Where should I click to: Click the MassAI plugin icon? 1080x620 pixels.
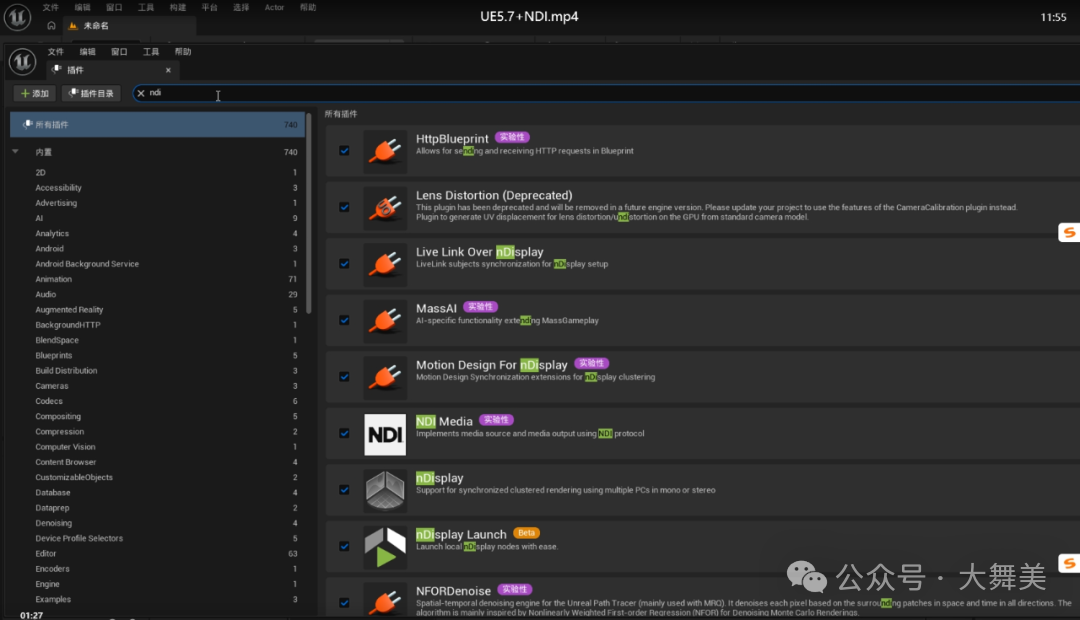pyautogui.click(x=385, y=321)
